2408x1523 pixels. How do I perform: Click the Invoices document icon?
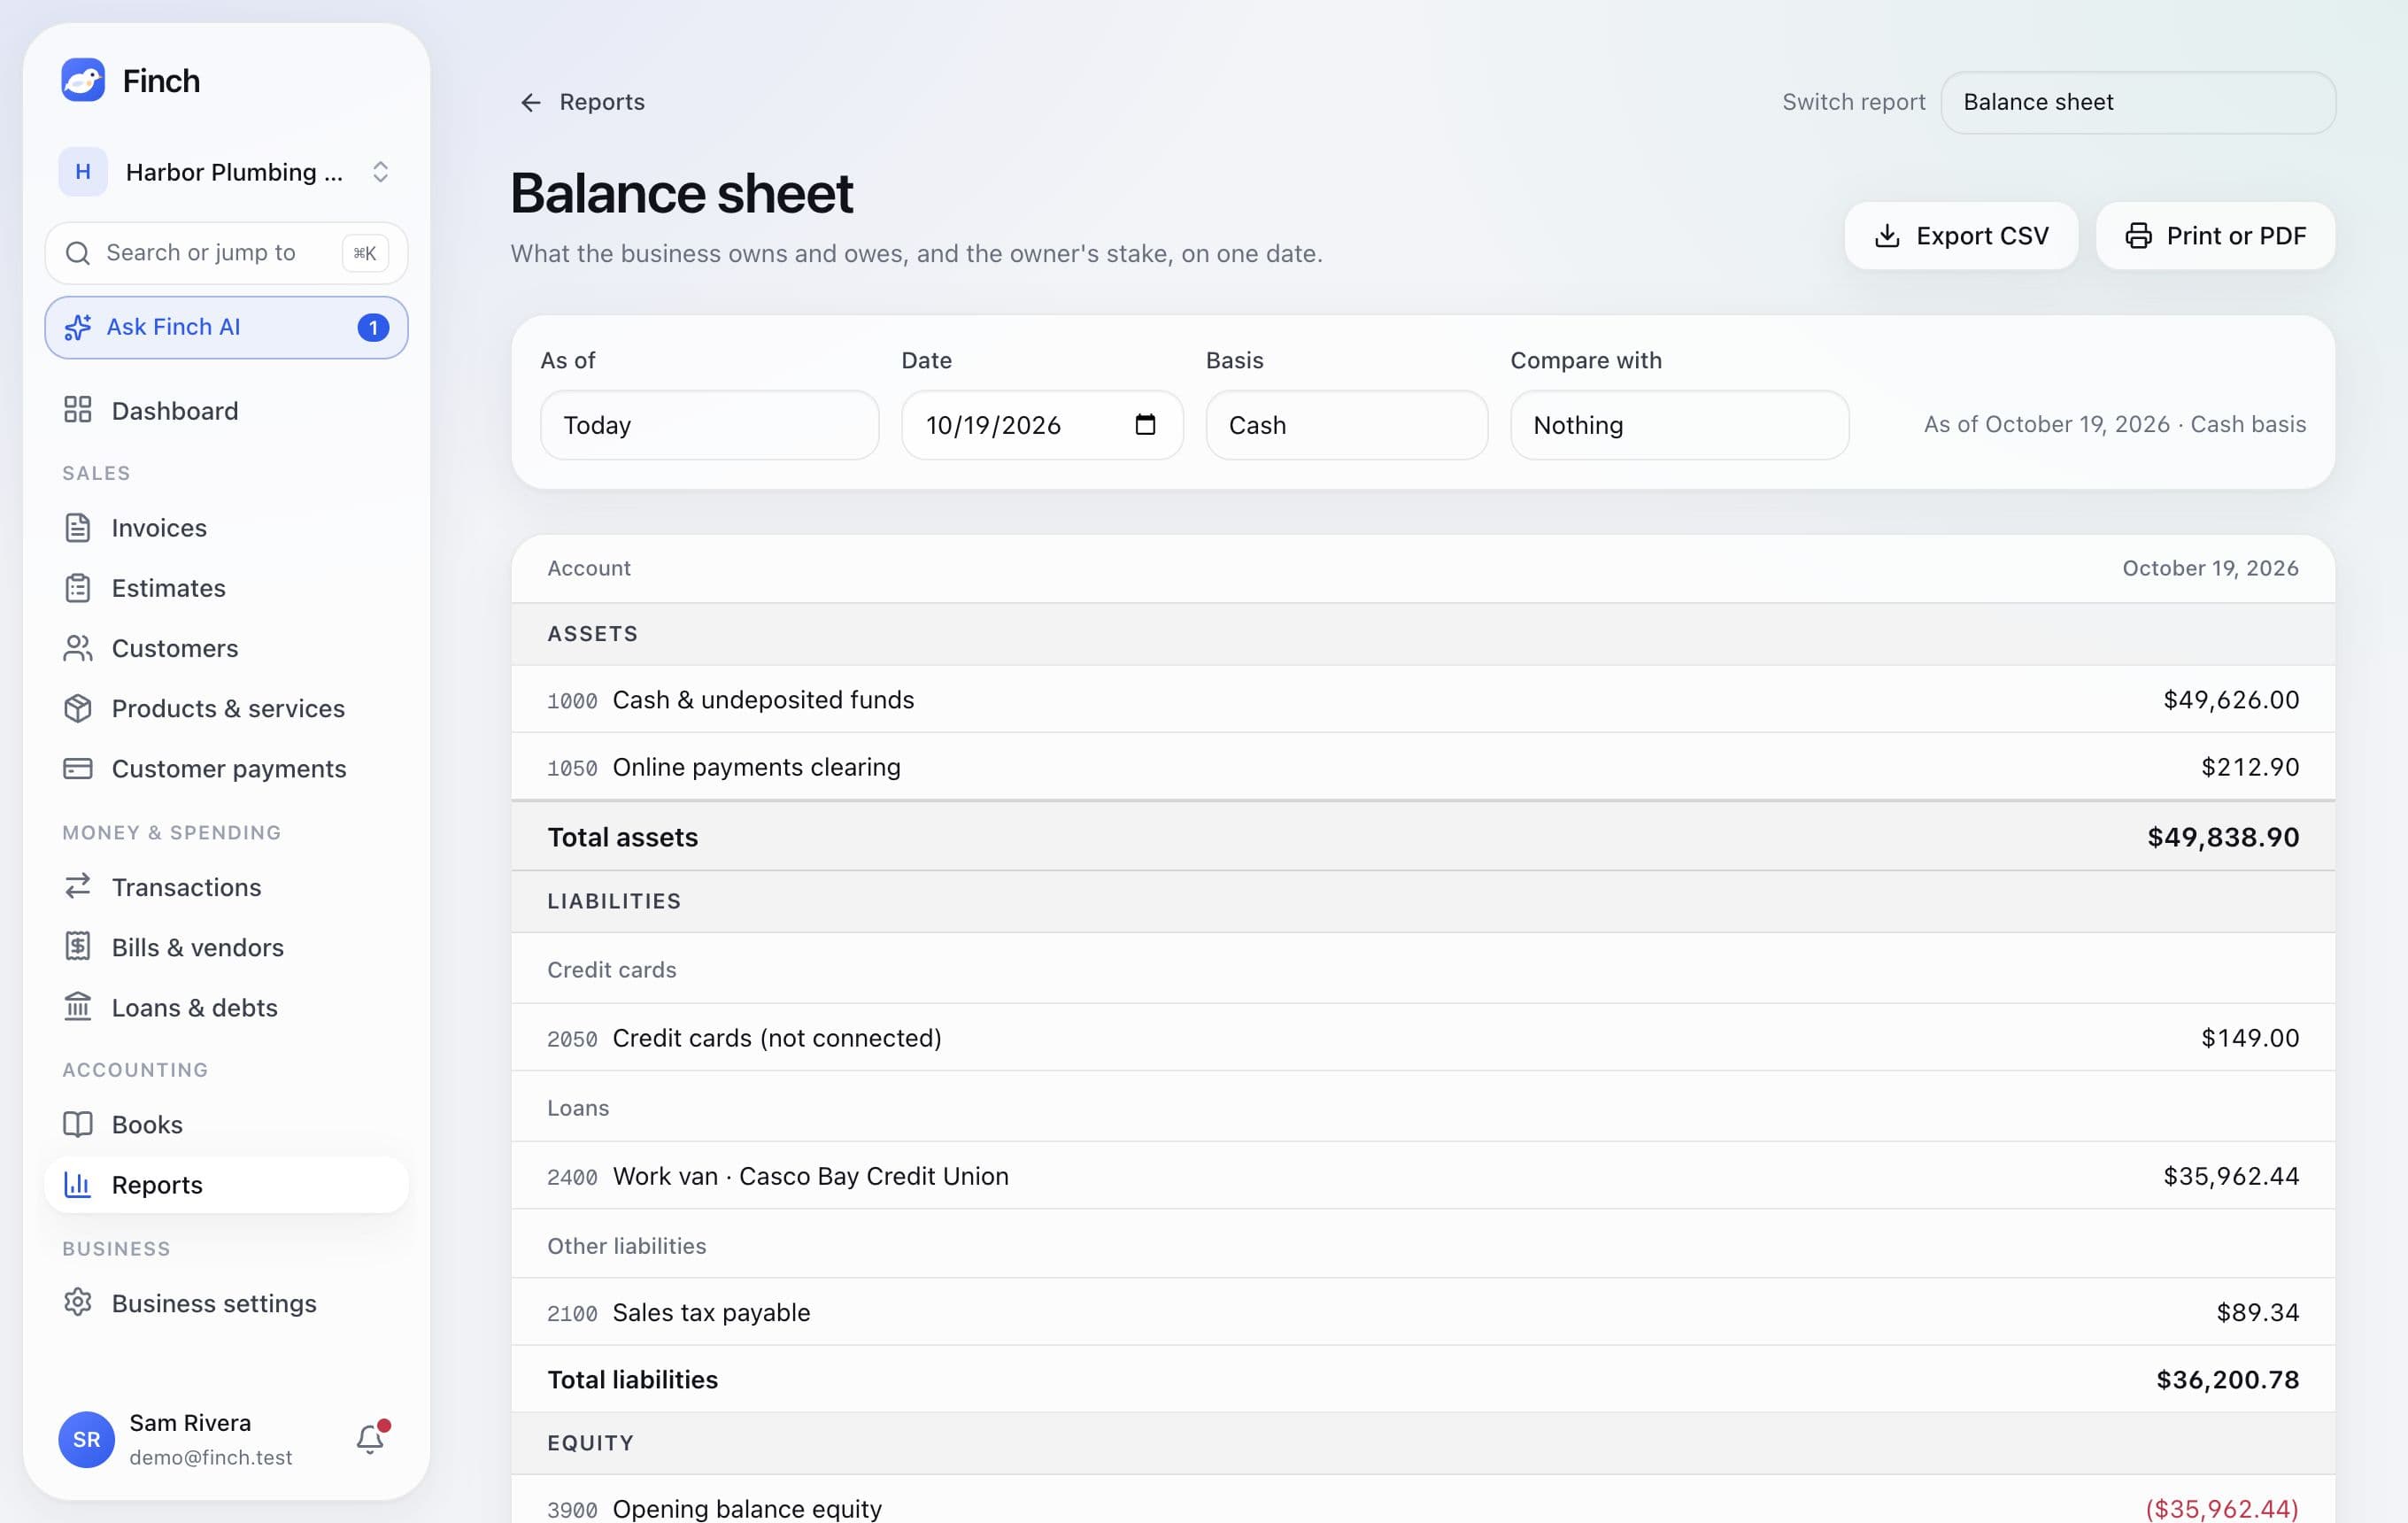78,527
